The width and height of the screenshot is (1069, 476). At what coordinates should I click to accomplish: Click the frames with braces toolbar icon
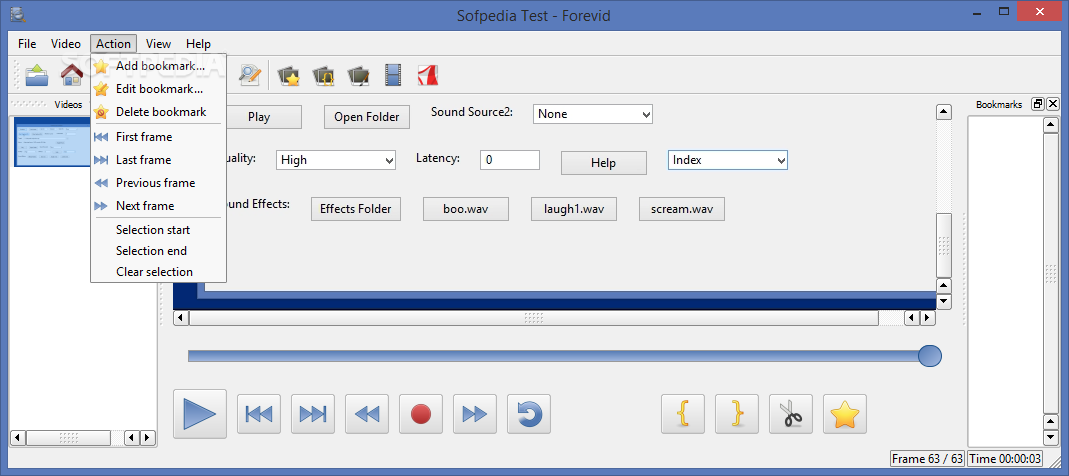(x=323, y=75)
